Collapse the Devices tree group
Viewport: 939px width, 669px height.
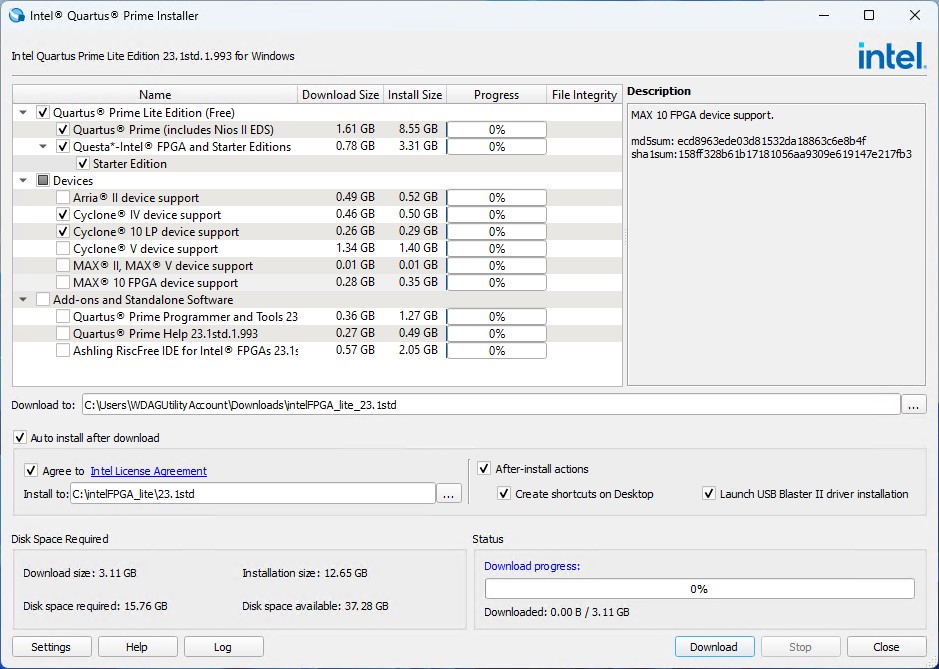tap(23, 180)
